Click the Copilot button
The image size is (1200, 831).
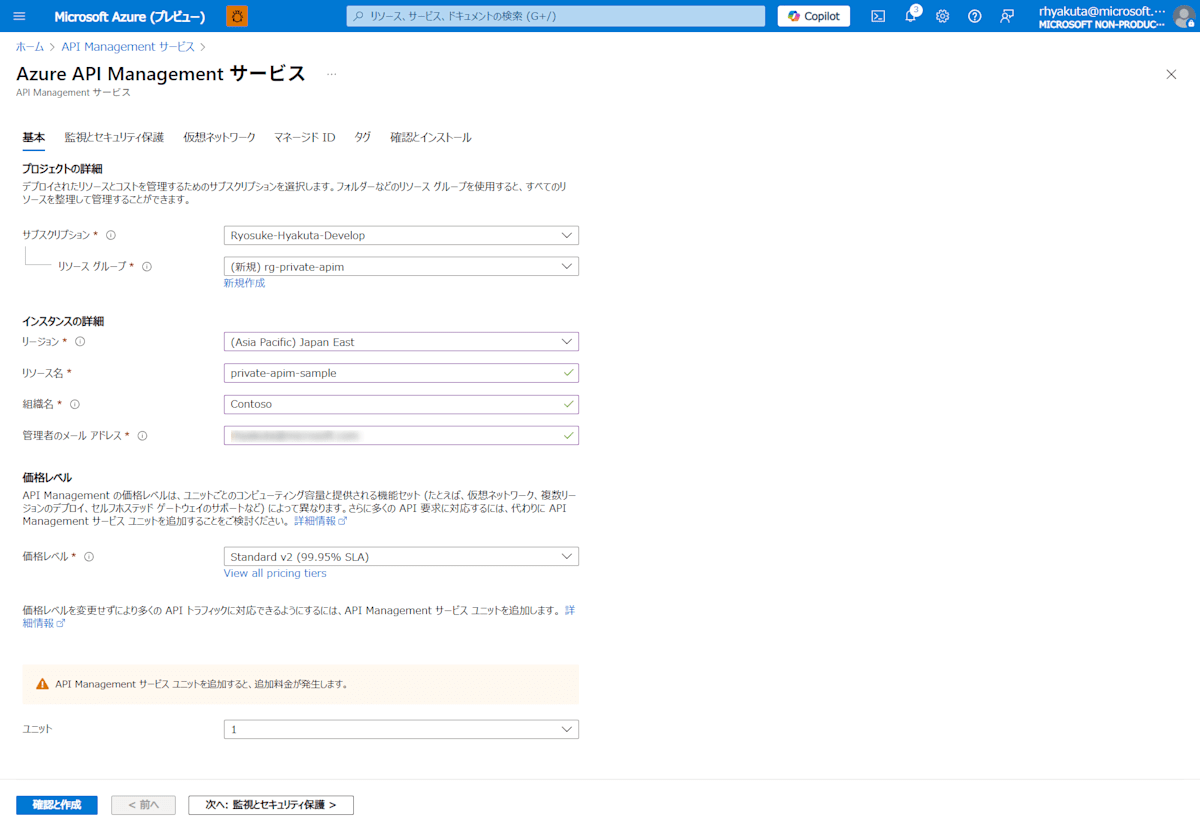(814, 16)
